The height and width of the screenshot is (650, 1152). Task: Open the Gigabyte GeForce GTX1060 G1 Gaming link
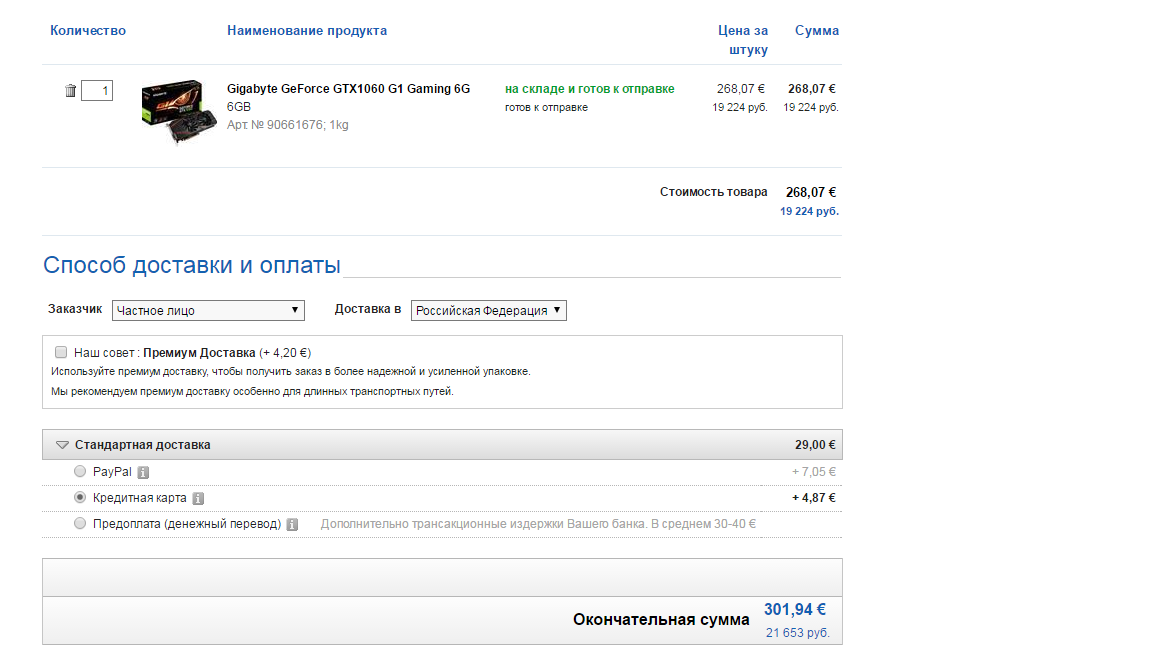(x=348, y=89)
